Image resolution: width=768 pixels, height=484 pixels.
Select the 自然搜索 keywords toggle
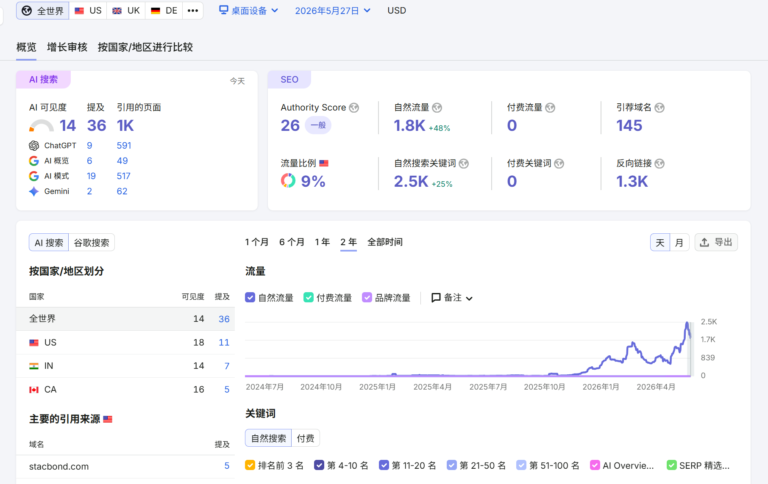click(268, 438)
